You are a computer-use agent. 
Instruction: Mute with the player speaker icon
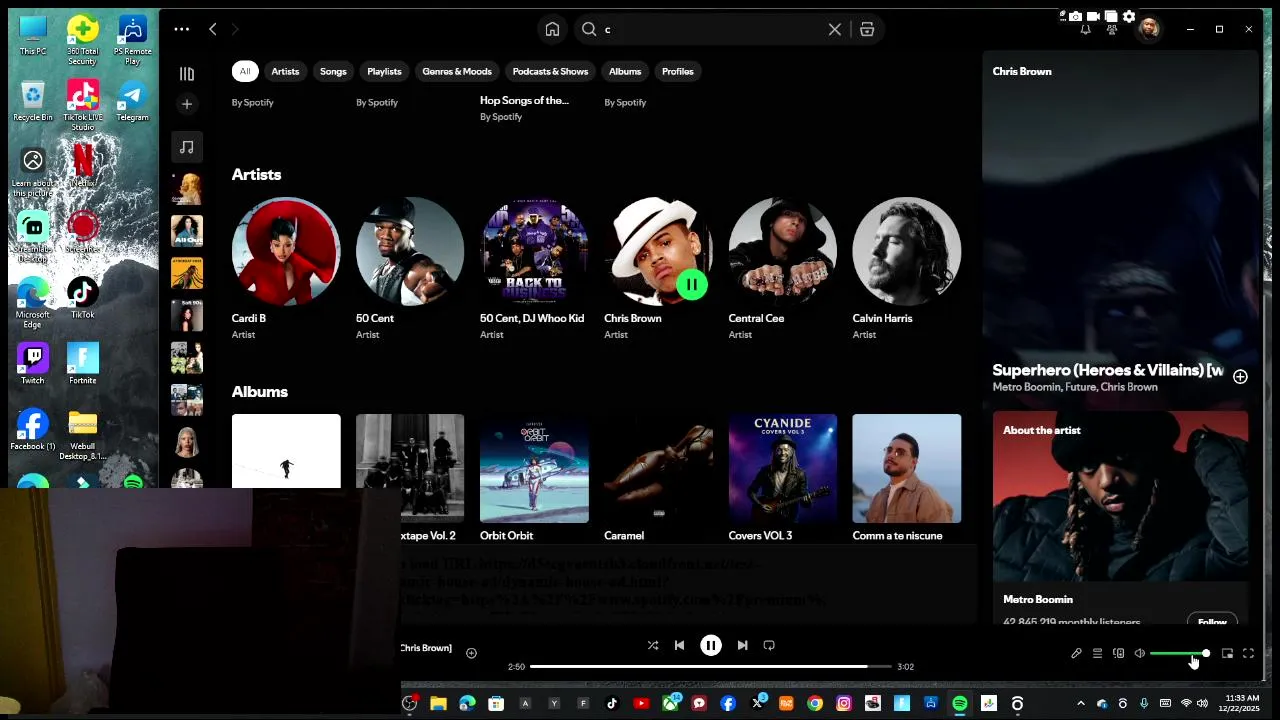click(x=1139, y=654)
